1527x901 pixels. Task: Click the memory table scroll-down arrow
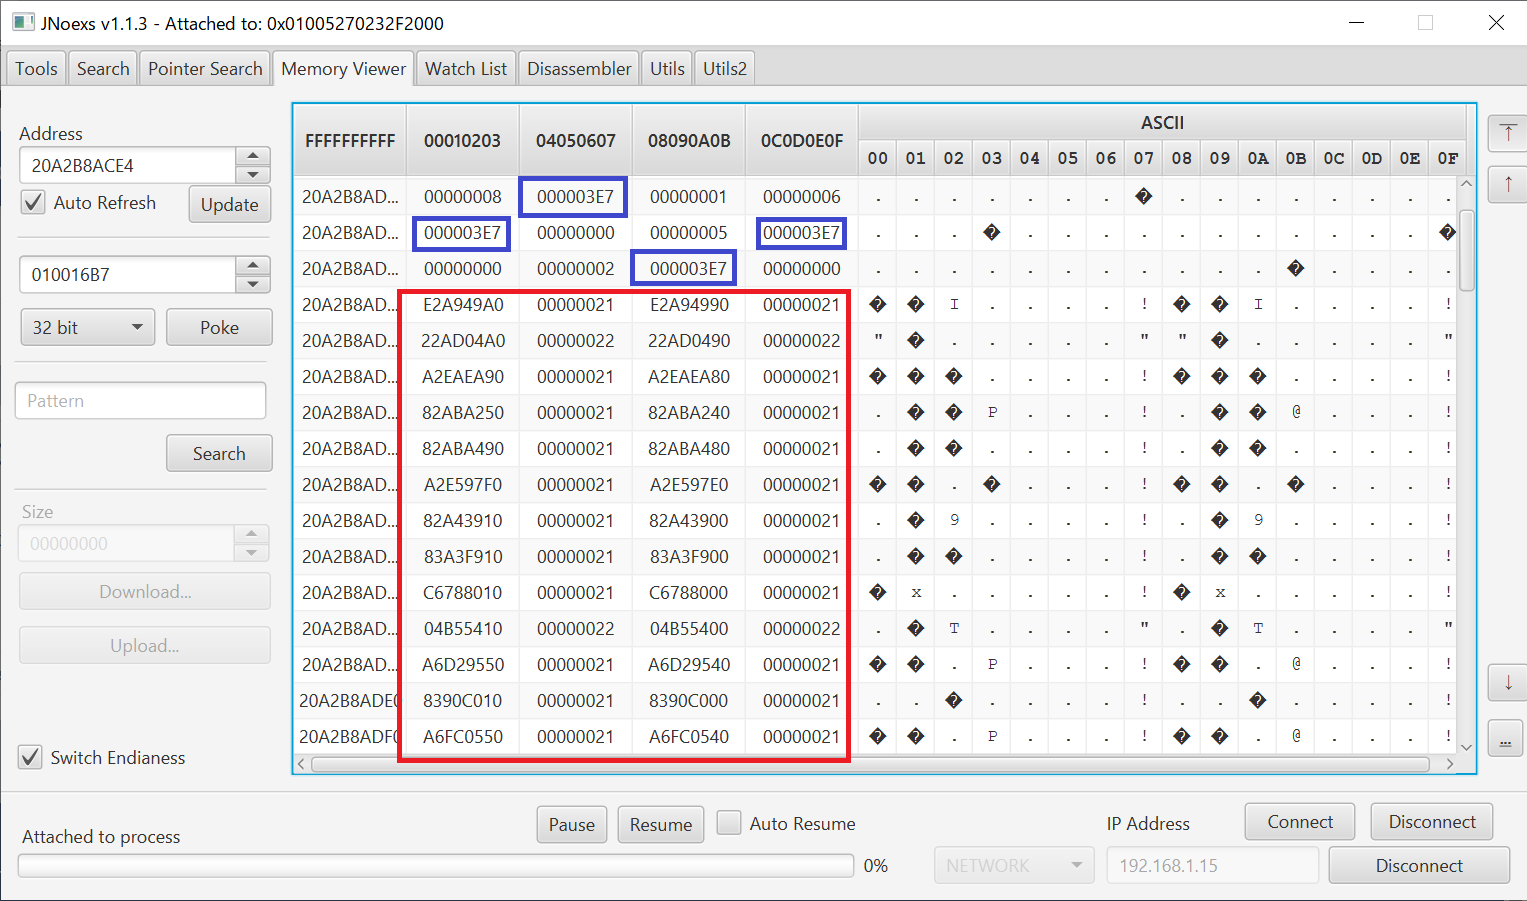coord(1466,746)
